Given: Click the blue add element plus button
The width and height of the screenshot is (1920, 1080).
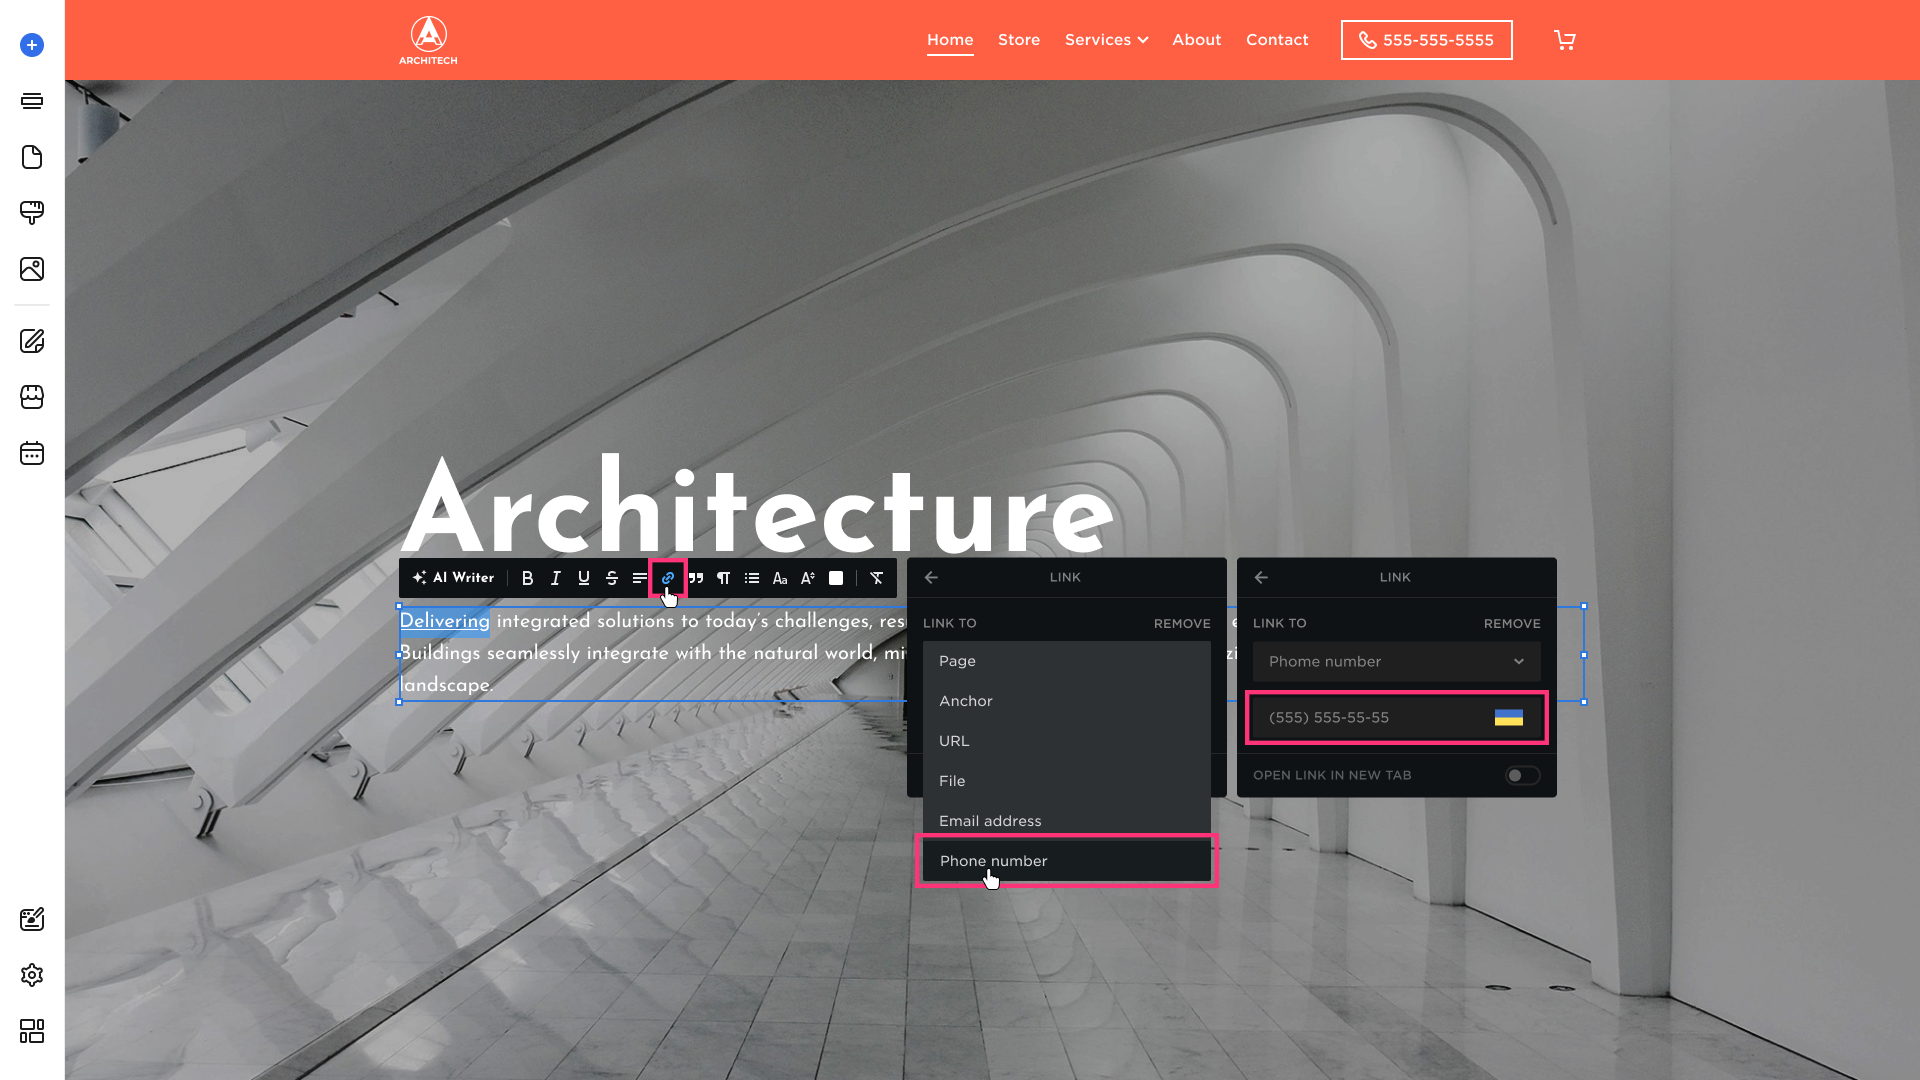Looking at the screenshot, I should [32, 45].
